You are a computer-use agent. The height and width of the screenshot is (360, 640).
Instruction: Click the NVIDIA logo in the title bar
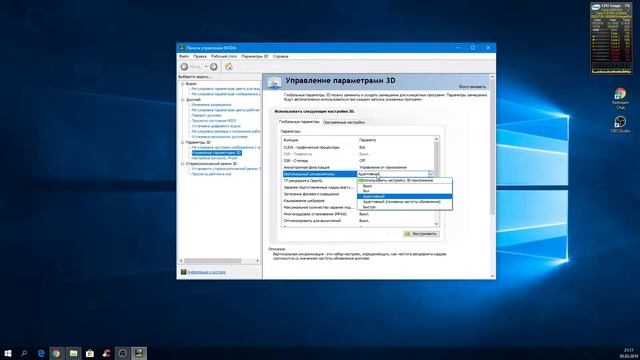182,48
